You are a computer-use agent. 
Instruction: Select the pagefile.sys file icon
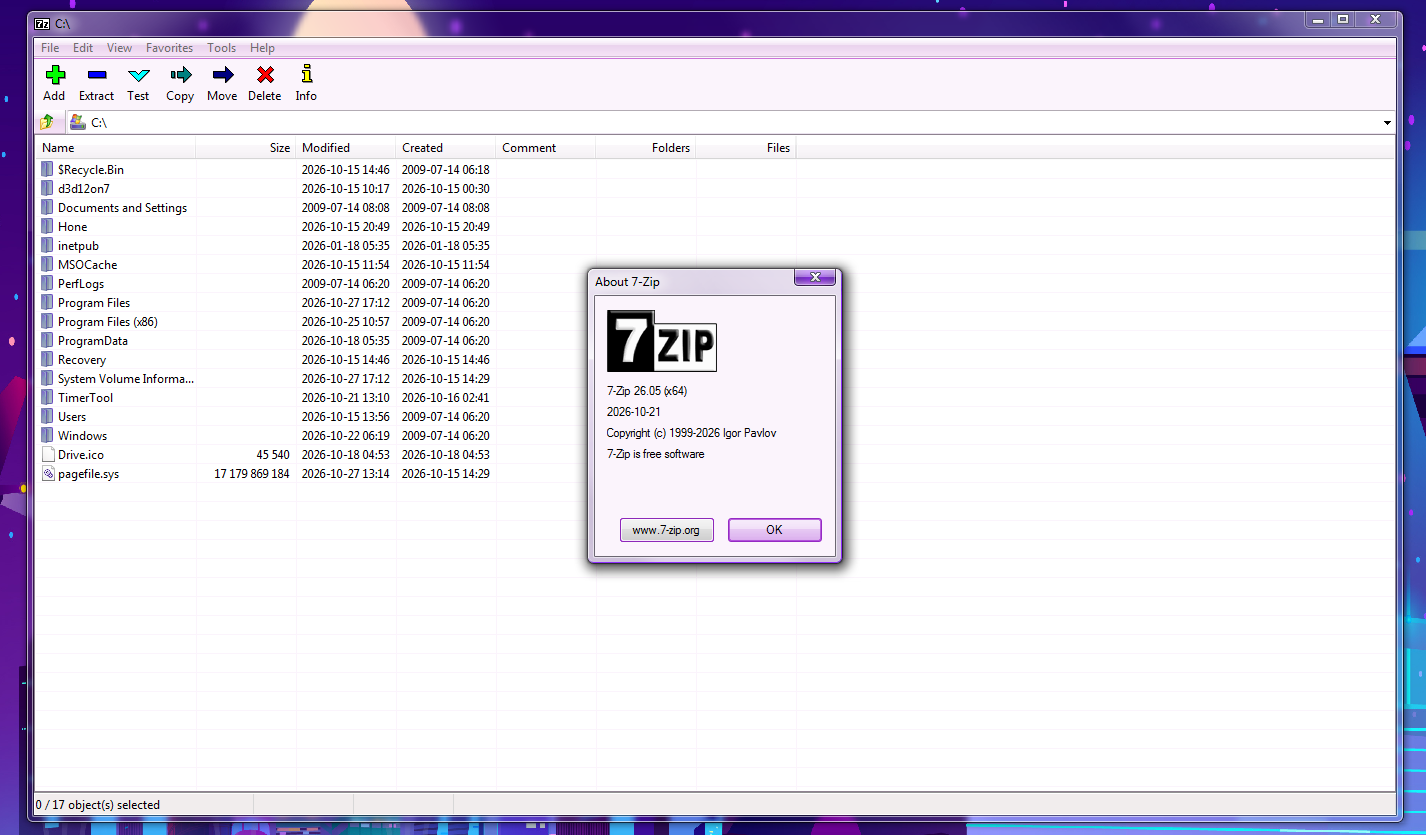48,473
